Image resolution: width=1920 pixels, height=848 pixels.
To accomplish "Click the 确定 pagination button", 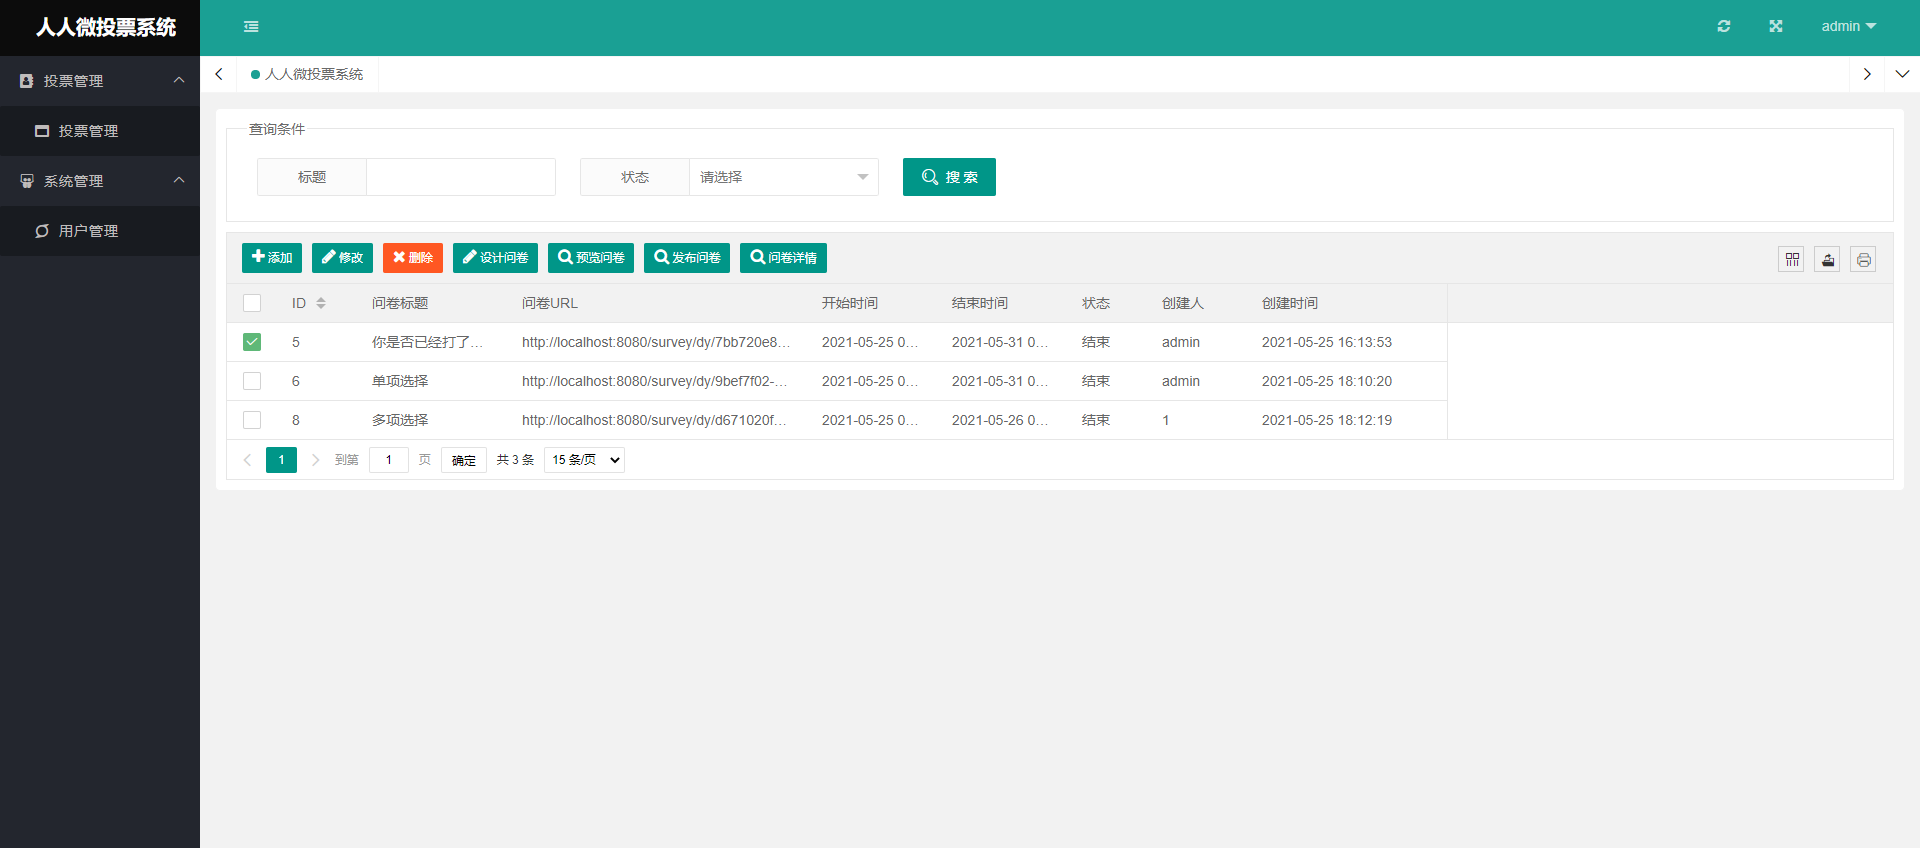I will 464,460.
